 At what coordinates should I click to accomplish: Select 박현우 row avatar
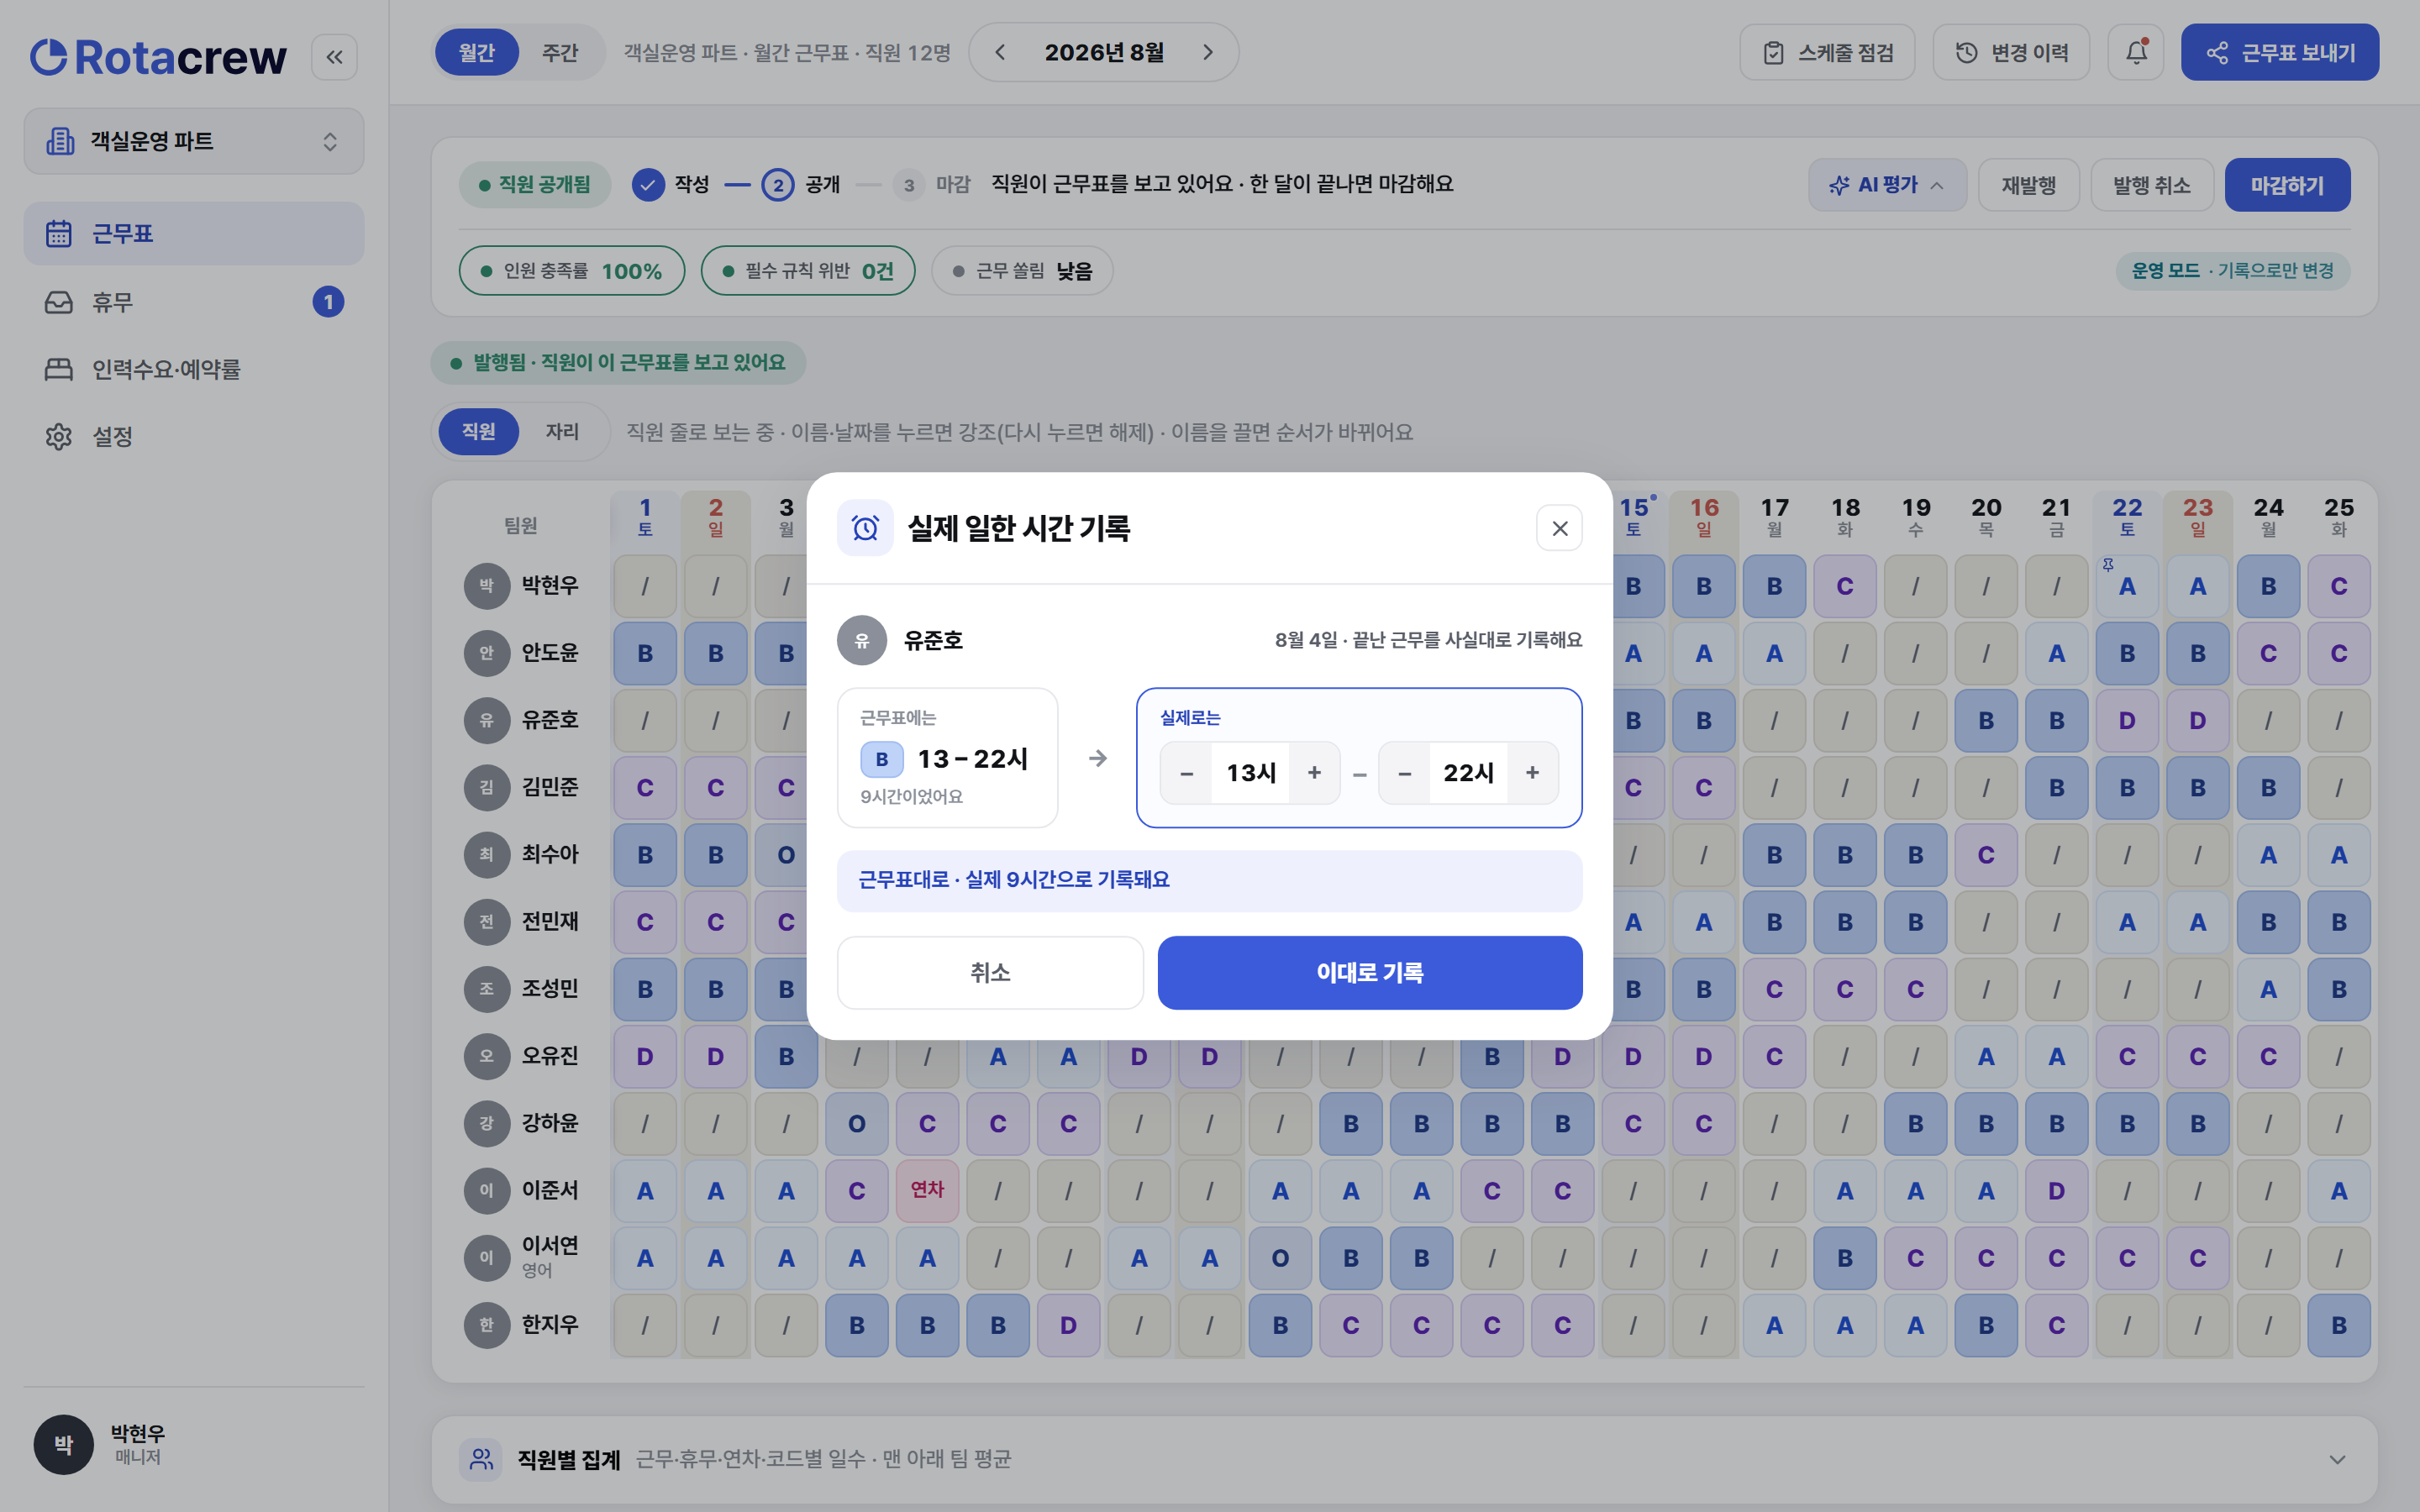click(487, 585)
